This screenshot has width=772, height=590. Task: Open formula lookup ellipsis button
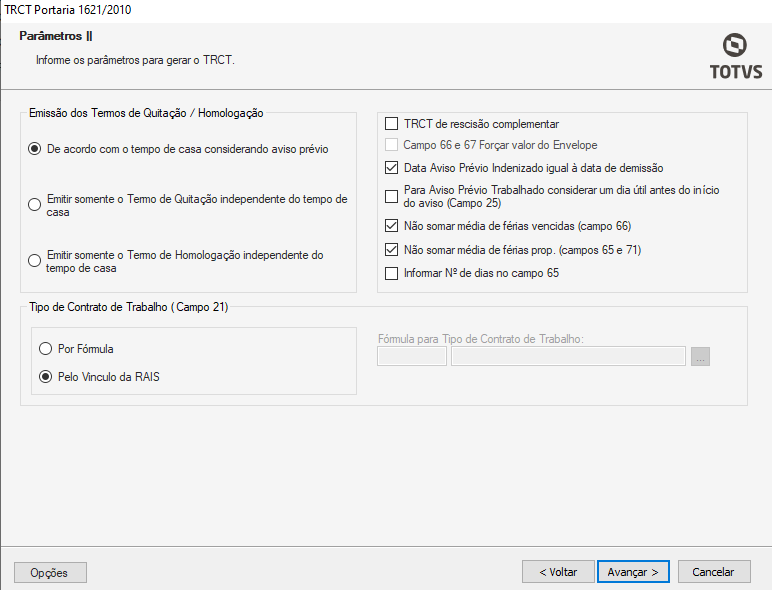click(x=700, y=356)
